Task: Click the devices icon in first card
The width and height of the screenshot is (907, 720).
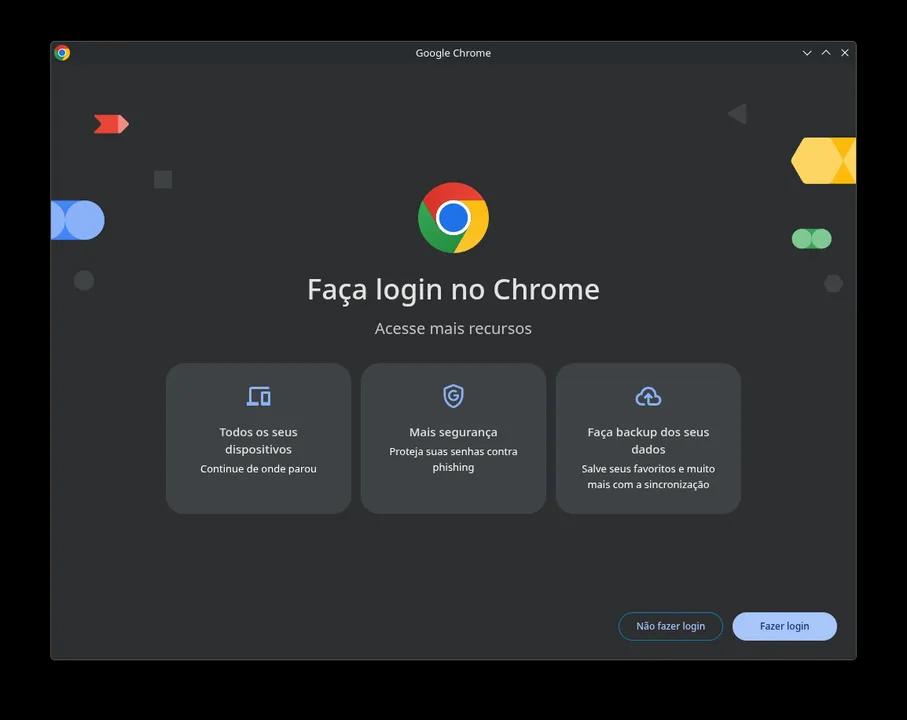Action: coord(258,396)
